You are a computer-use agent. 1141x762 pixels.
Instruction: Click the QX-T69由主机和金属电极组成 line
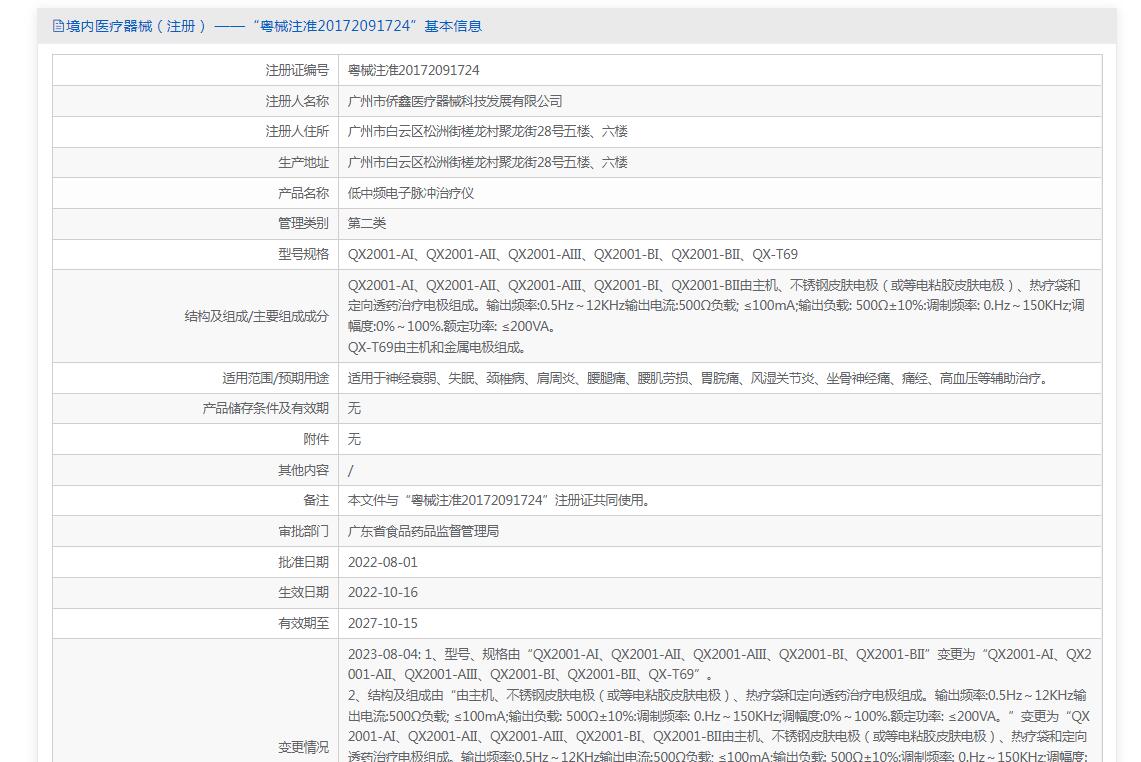437,348
